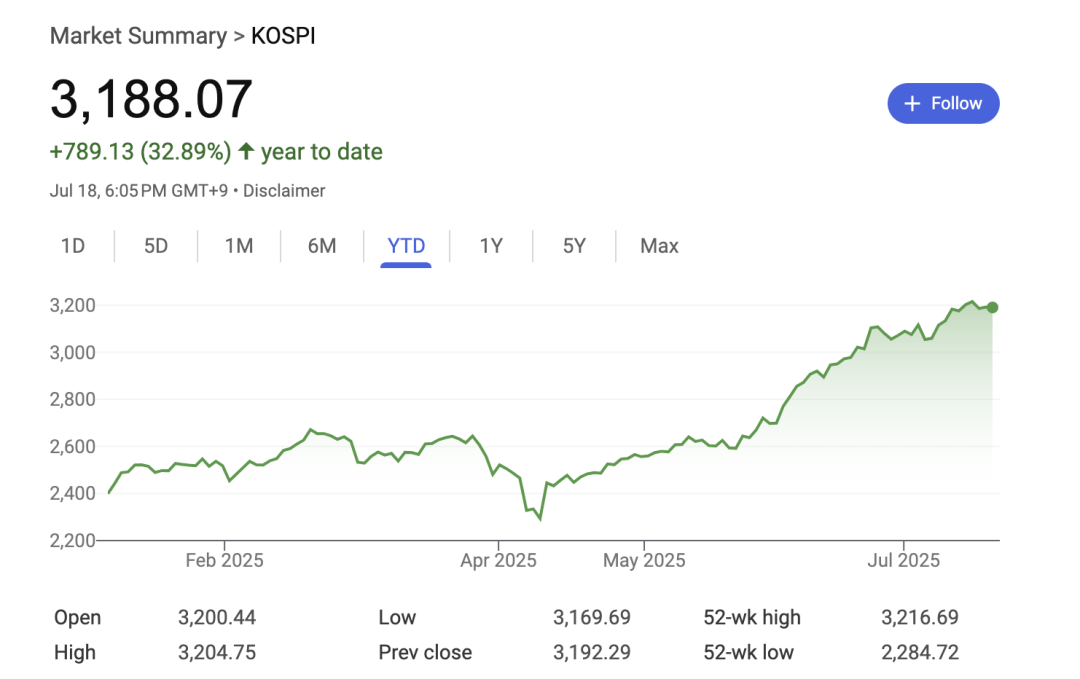This screenshot has width=1080, height=679.
Task: Open the Market Summary breadcrumb link
Action: (138, 36)
